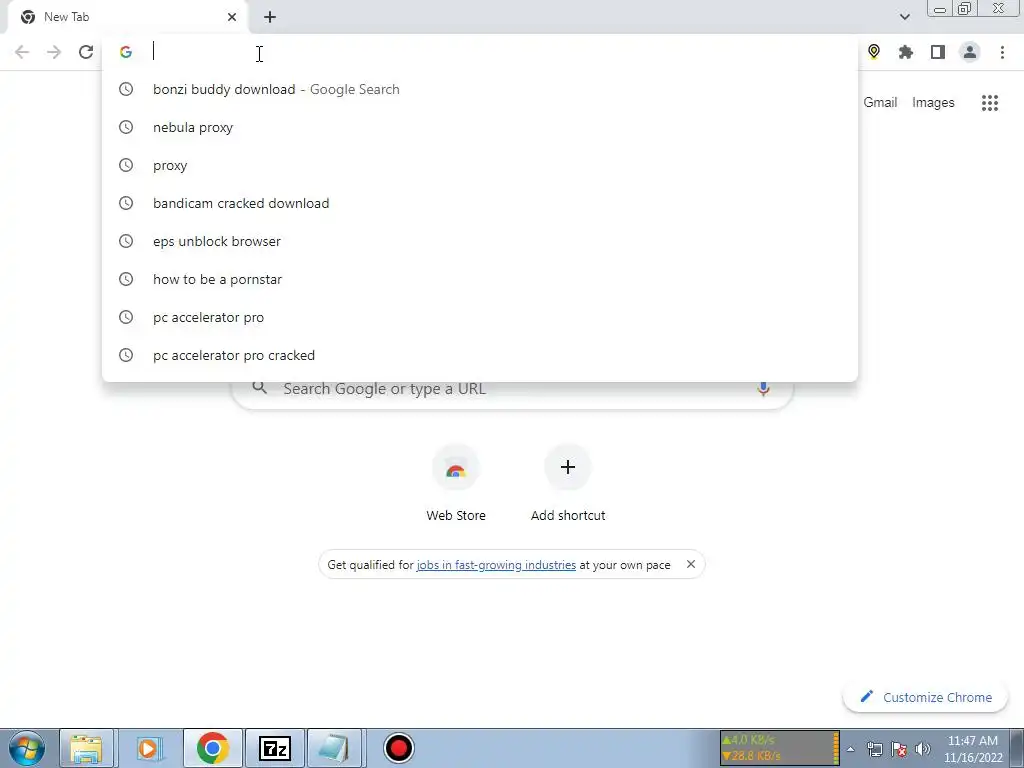Open the profile avatar icon
The width and height of the screenshot is (1024, 768).
tap(970, 52)
